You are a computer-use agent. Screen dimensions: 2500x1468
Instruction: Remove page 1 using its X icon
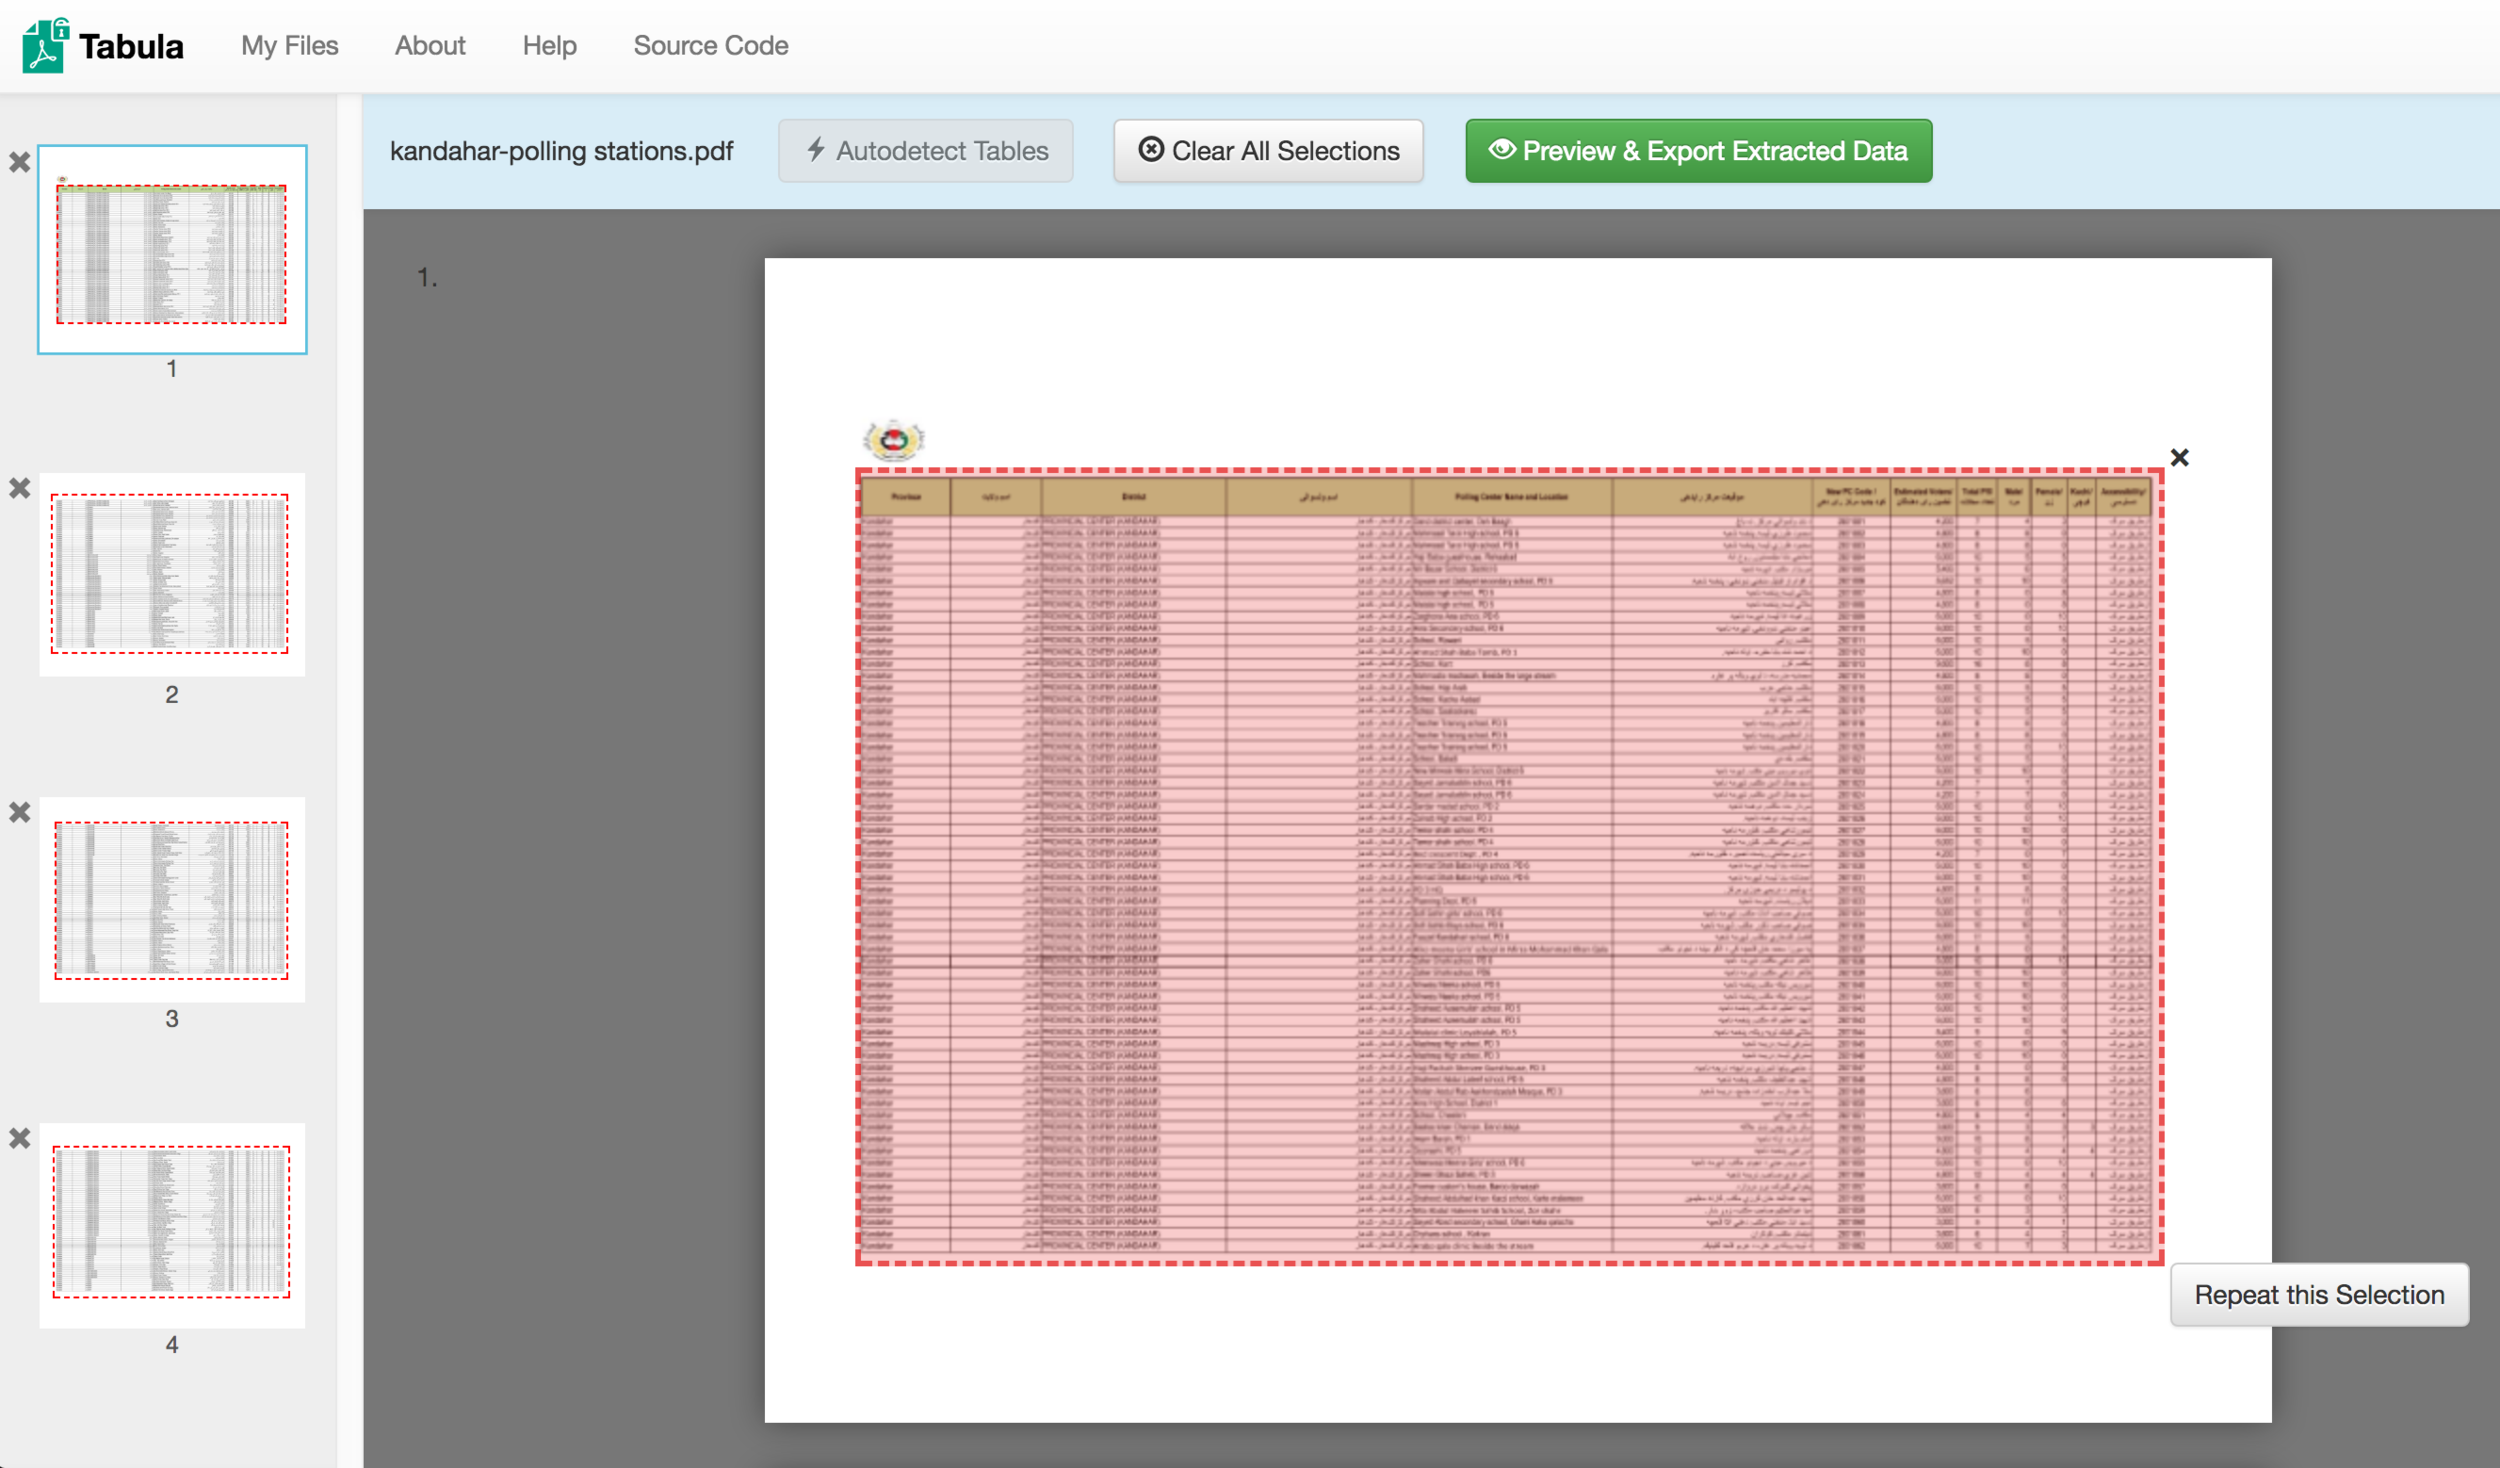pyautogui.click(x=20, y=162)
